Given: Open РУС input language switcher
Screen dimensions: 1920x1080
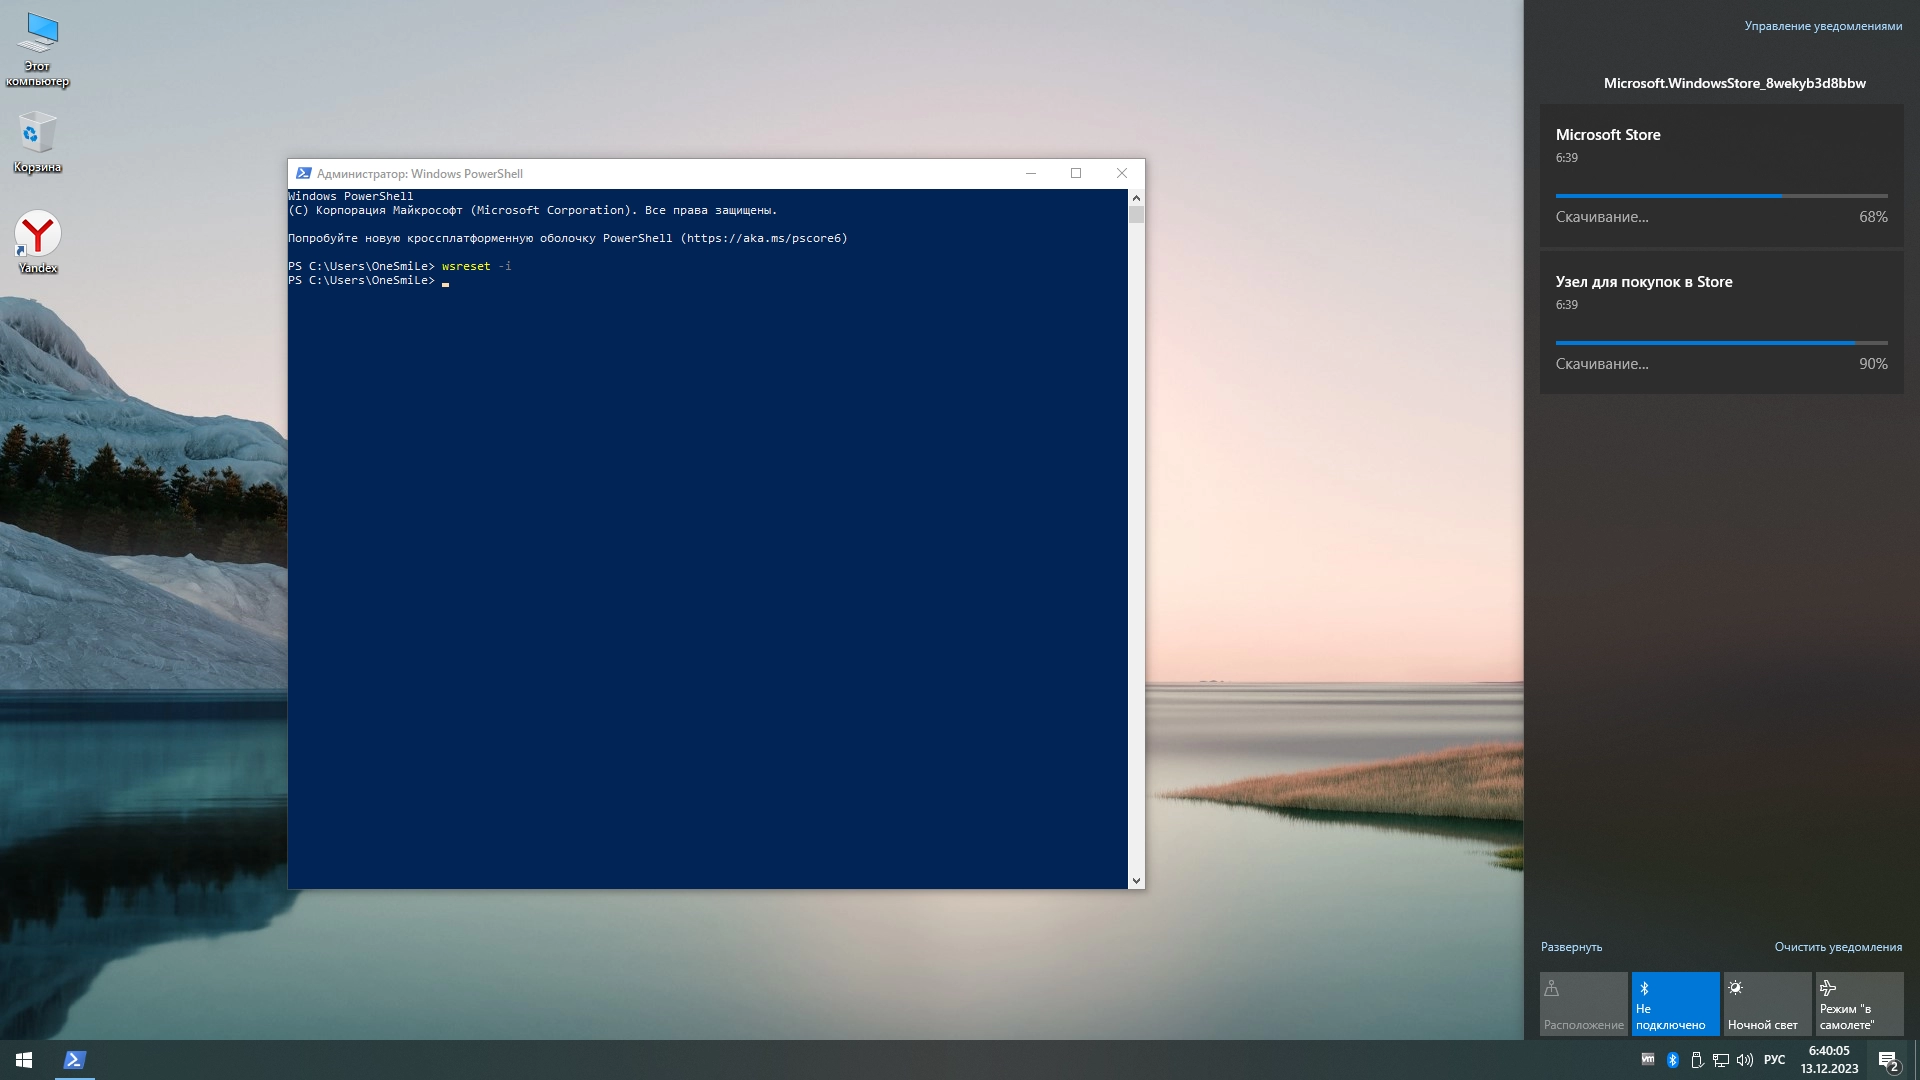Looking at the screenshot, I should (x=1774, y=1060).
